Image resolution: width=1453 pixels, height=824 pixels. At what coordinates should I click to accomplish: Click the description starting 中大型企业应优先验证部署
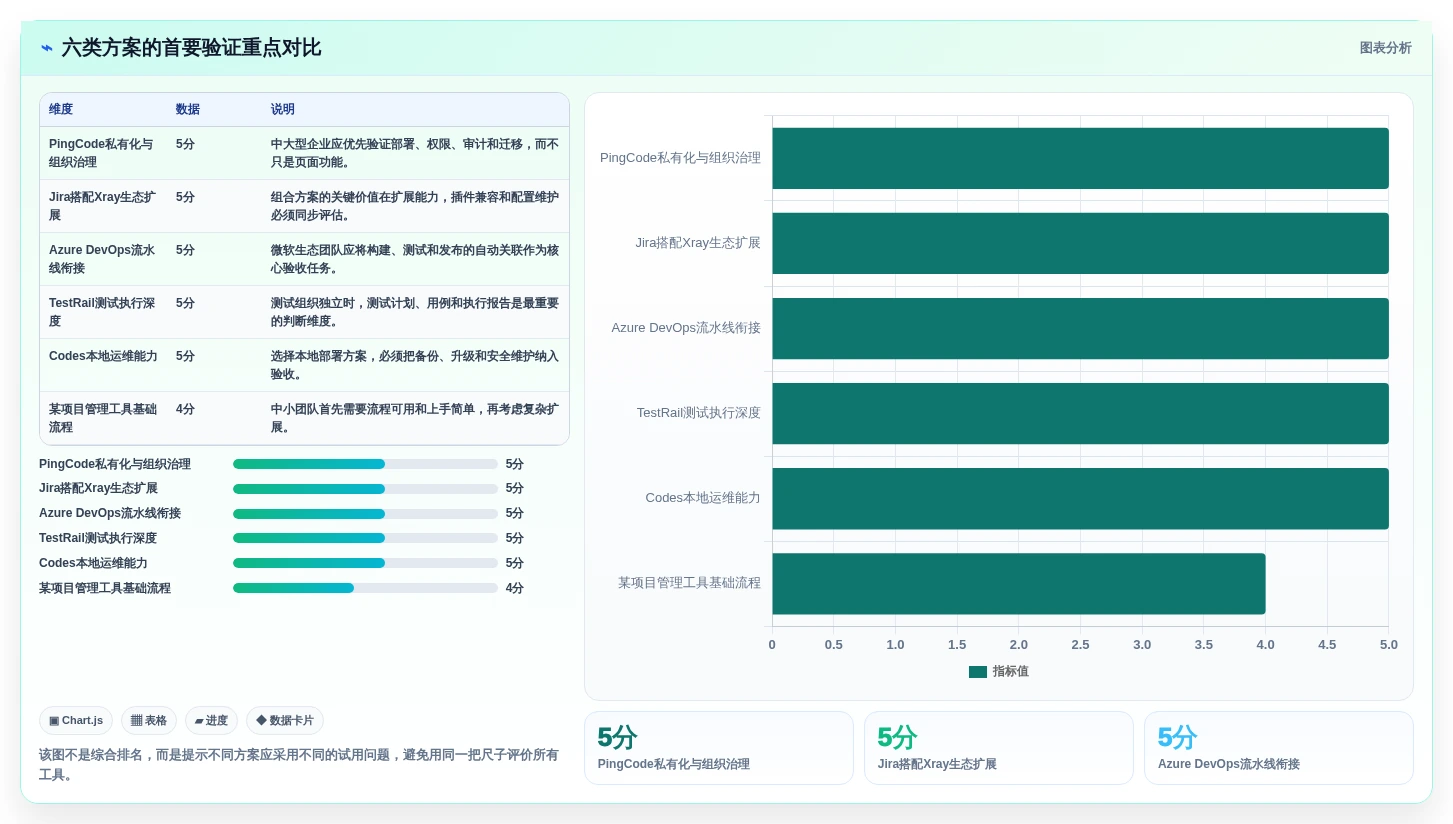pyautogui.click(x=415, y=153)
